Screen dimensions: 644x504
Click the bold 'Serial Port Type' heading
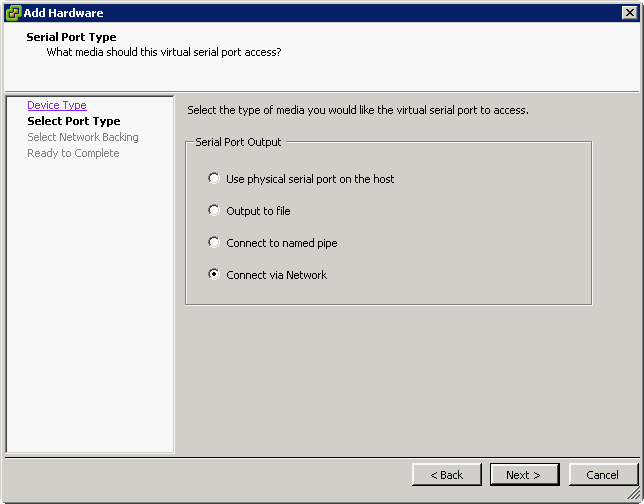71,37
